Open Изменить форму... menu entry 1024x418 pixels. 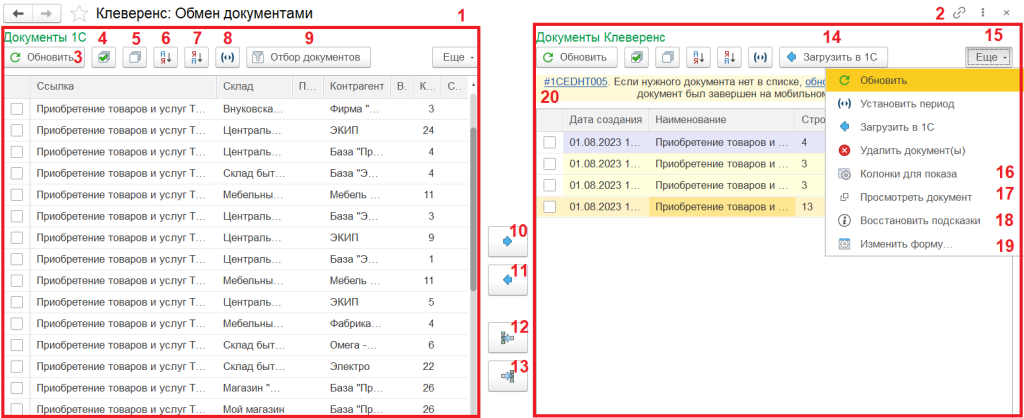[924, 244]
